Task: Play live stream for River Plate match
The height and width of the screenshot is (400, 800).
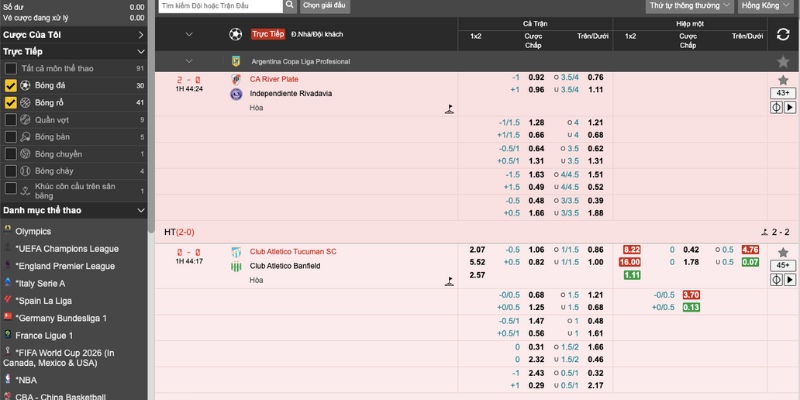Action: click(788, 107)
